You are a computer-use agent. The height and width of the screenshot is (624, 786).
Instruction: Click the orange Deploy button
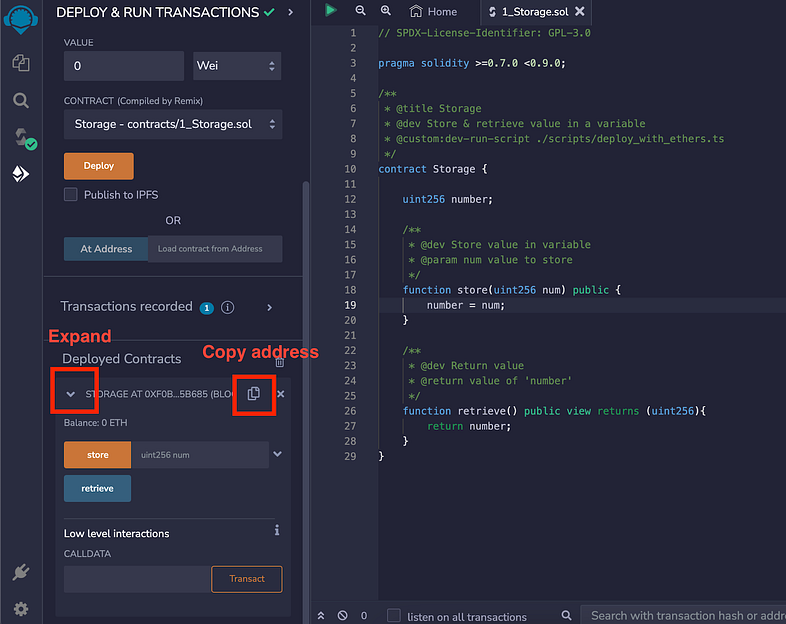[x=99, y=166]
